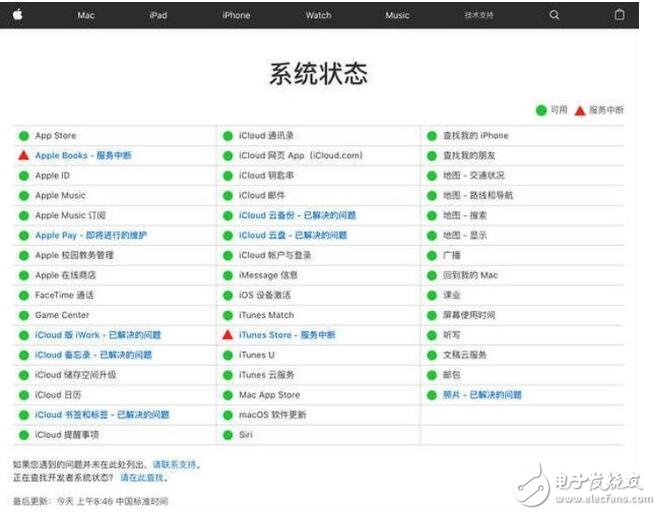Image resolution: width=661 pixels, height=515 pixels.
Task: Select 地图 - 交通状况 row text
Action: point(473,175)
